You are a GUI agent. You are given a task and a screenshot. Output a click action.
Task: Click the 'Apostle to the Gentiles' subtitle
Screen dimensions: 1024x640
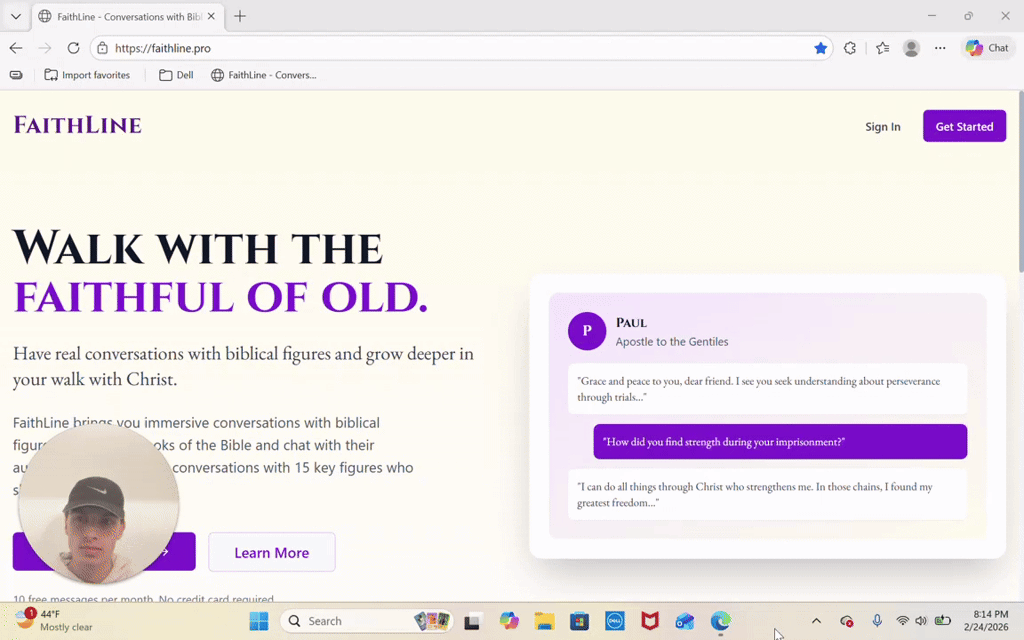[x=671, y=342]
